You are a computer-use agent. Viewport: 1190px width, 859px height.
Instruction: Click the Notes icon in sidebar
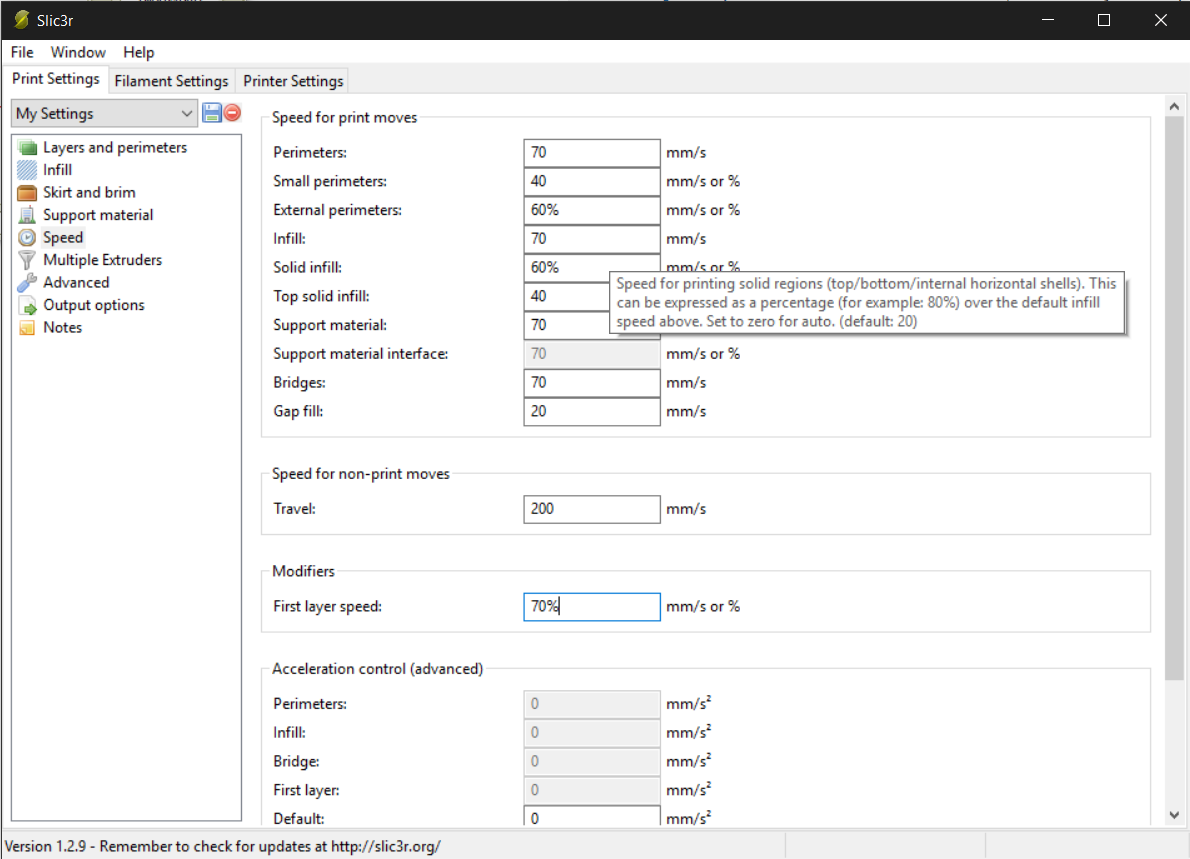[27, 328]
